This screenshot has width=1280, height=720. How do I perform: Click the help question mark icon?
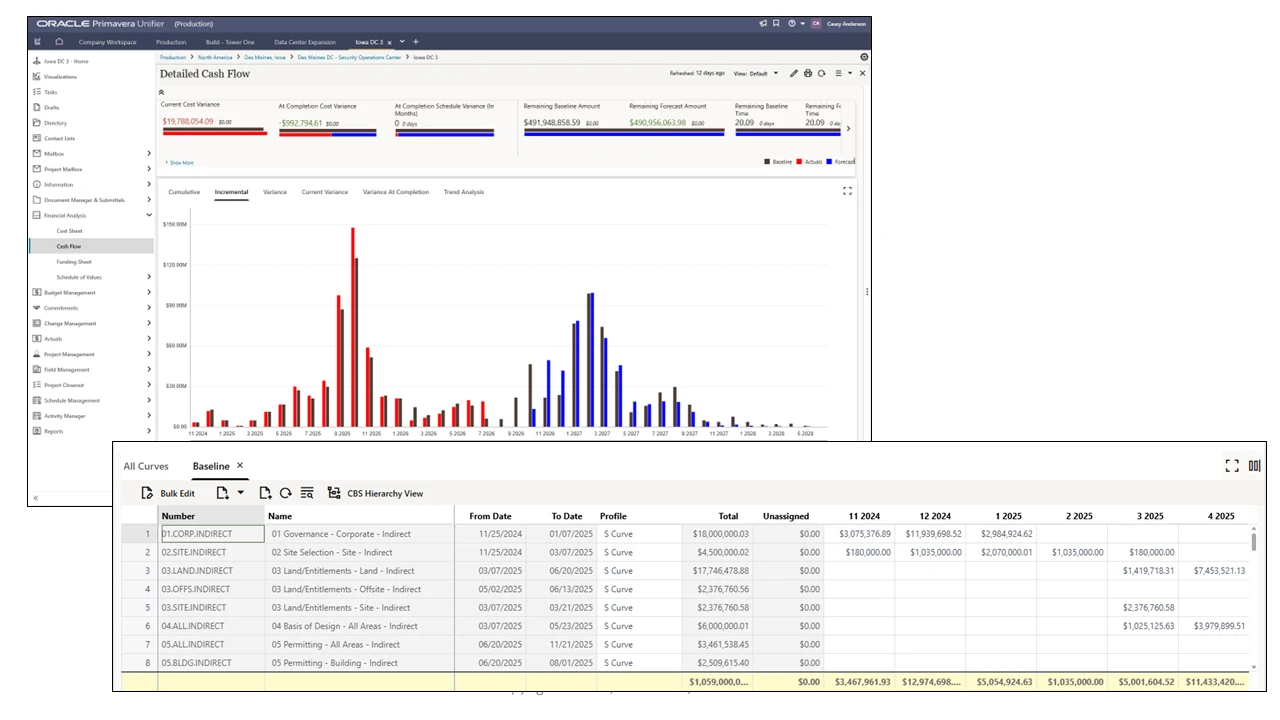pos(791,23)
